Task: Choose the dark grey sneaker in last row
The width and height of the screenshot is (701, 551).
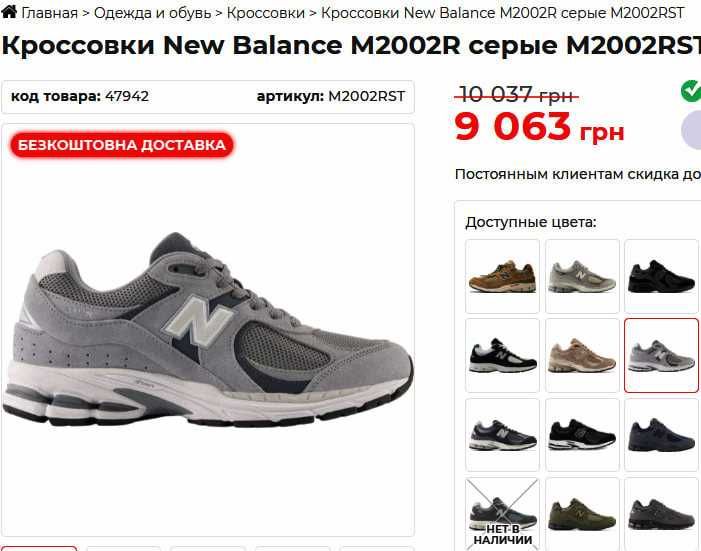Action: (x=662, y=514)
